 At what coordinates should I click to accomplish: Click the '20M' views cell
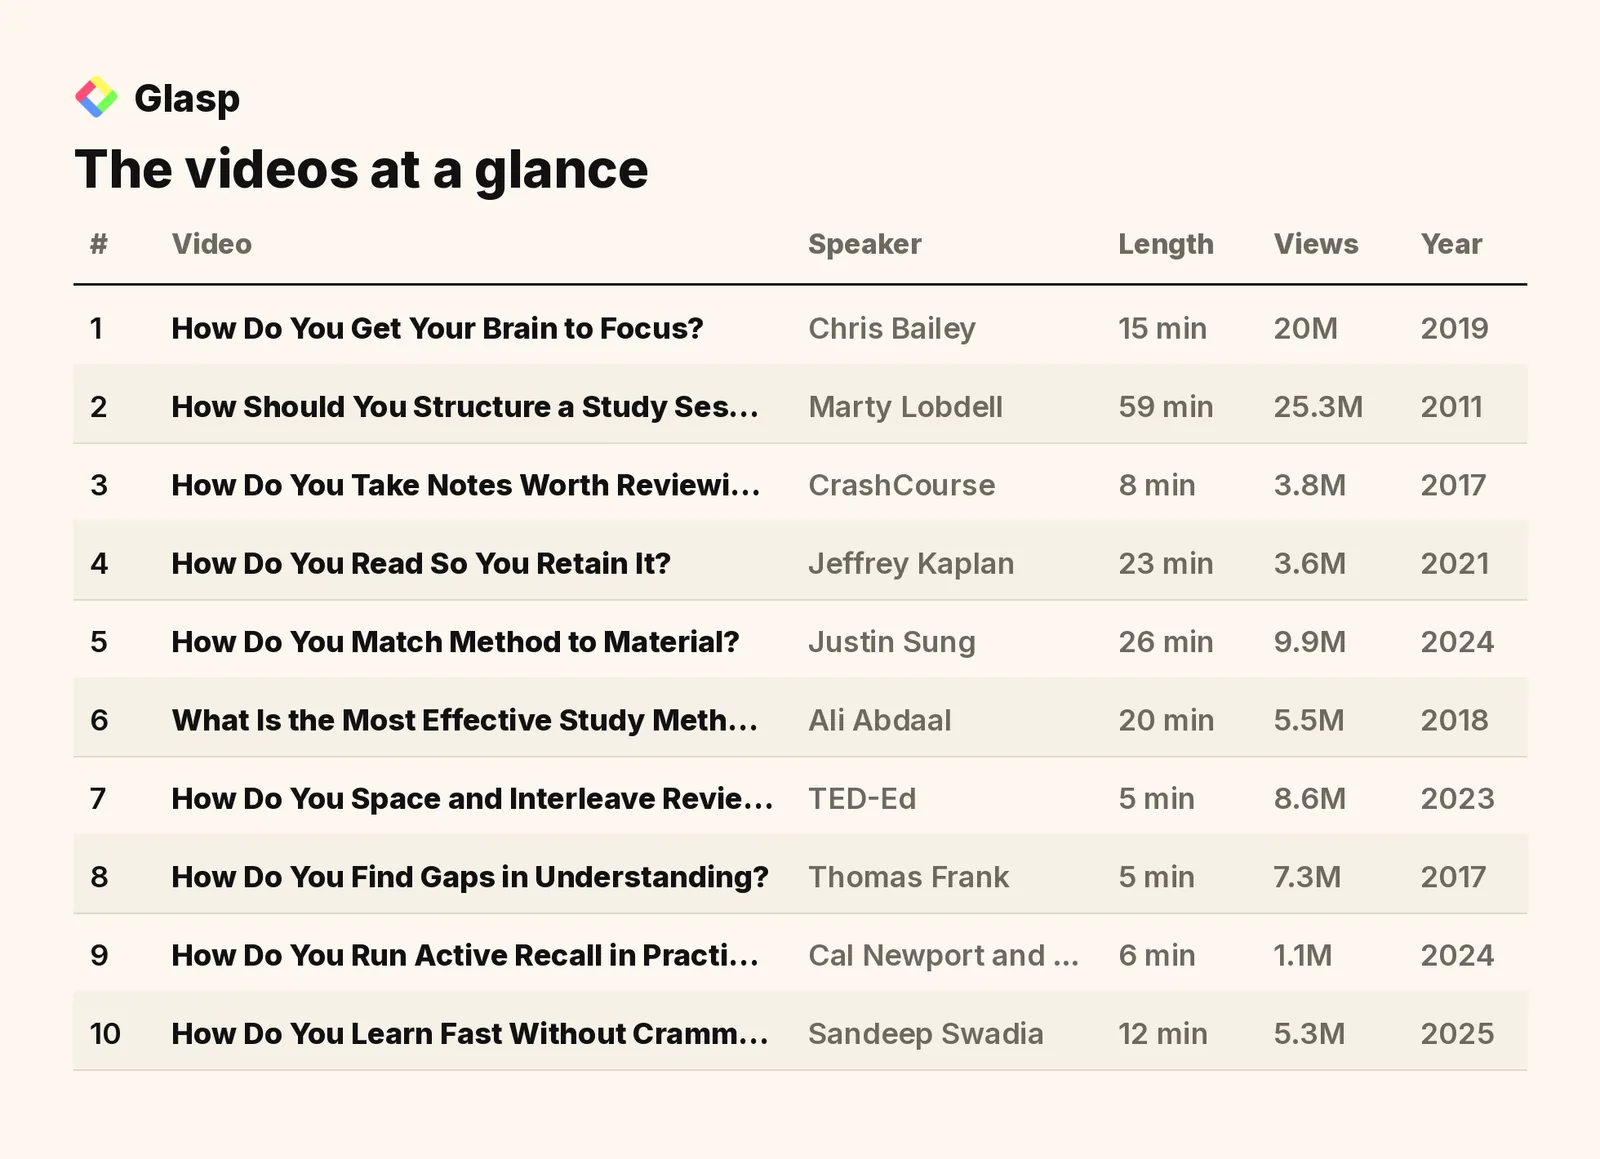[1305, 328]
